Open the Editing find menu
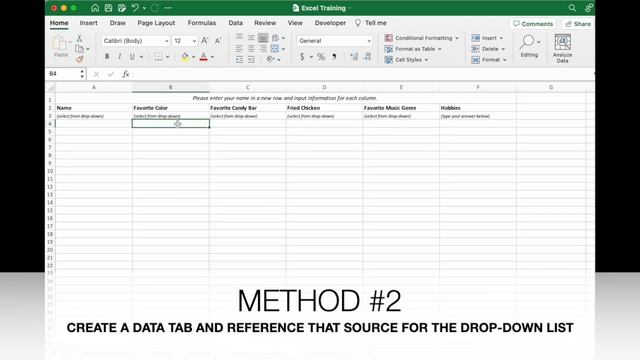This screenshot has height=360, width=640. pos(529,46)
